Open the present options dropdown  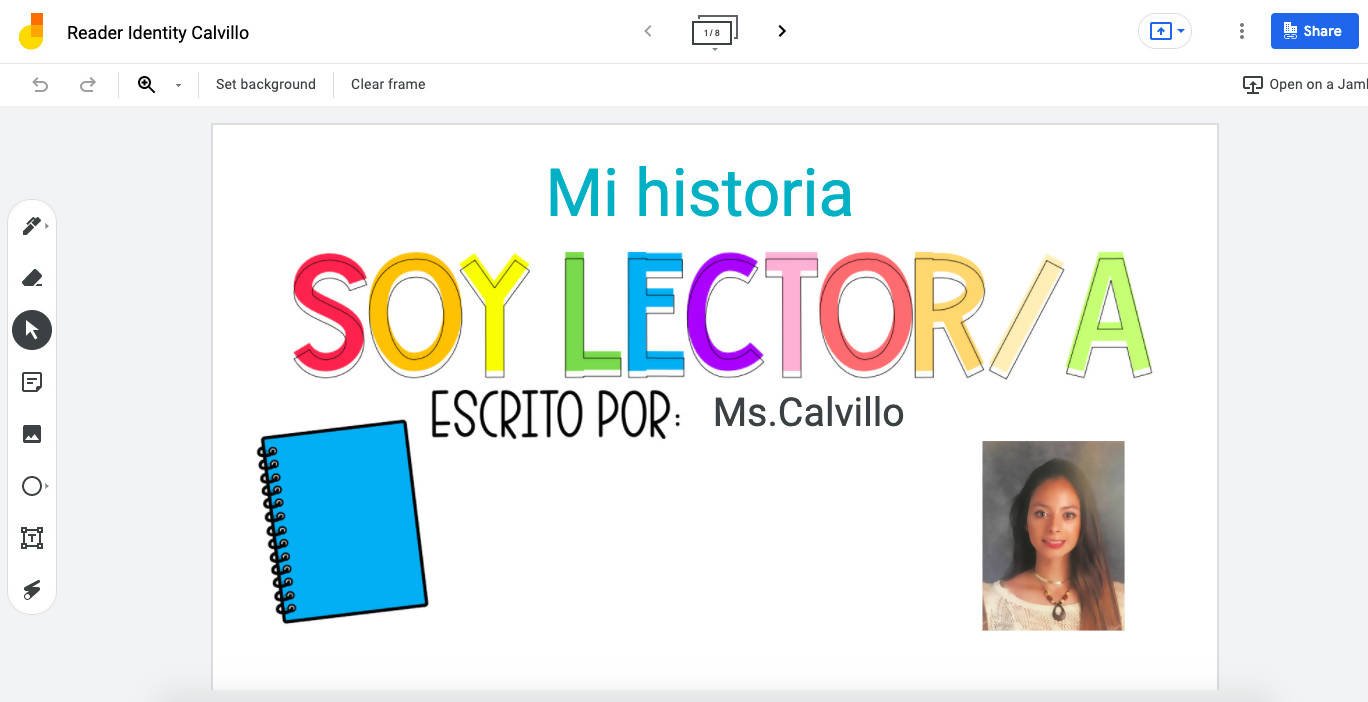tap(1181, 32)
